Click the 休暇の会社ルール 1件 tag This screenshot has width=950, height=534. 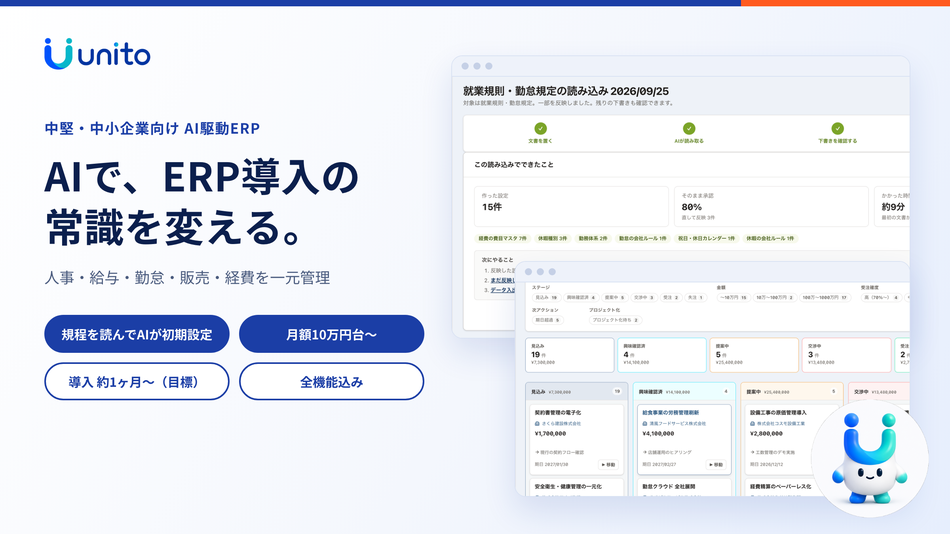coord(770,239)
